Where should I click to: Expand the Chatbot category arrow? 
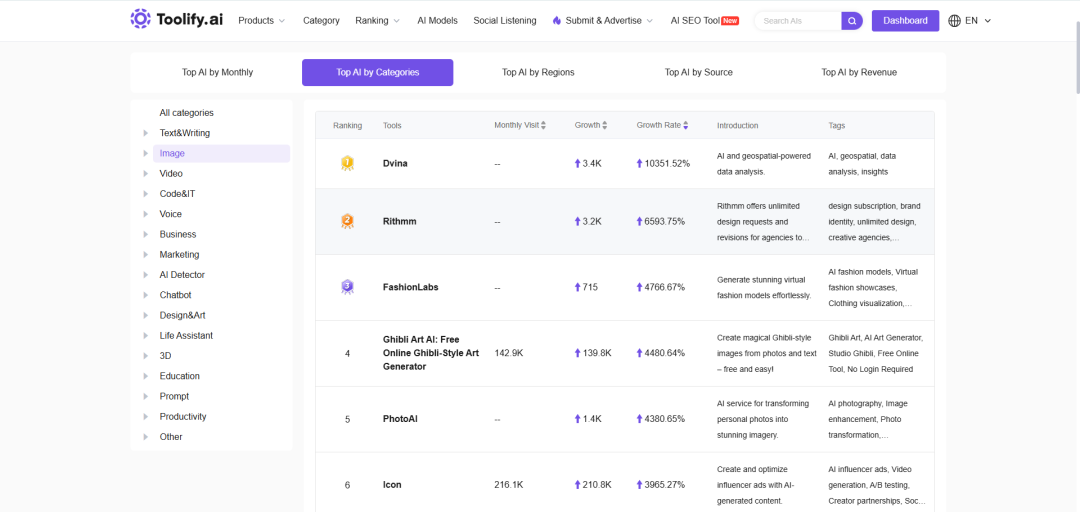[145, 295]
